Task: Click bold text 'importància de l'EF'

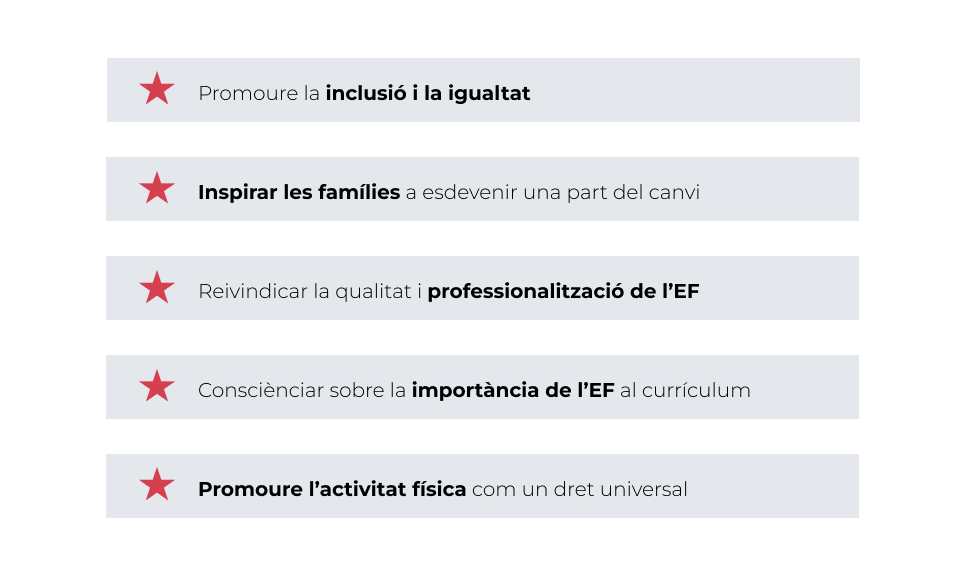Action: [512, 390]
